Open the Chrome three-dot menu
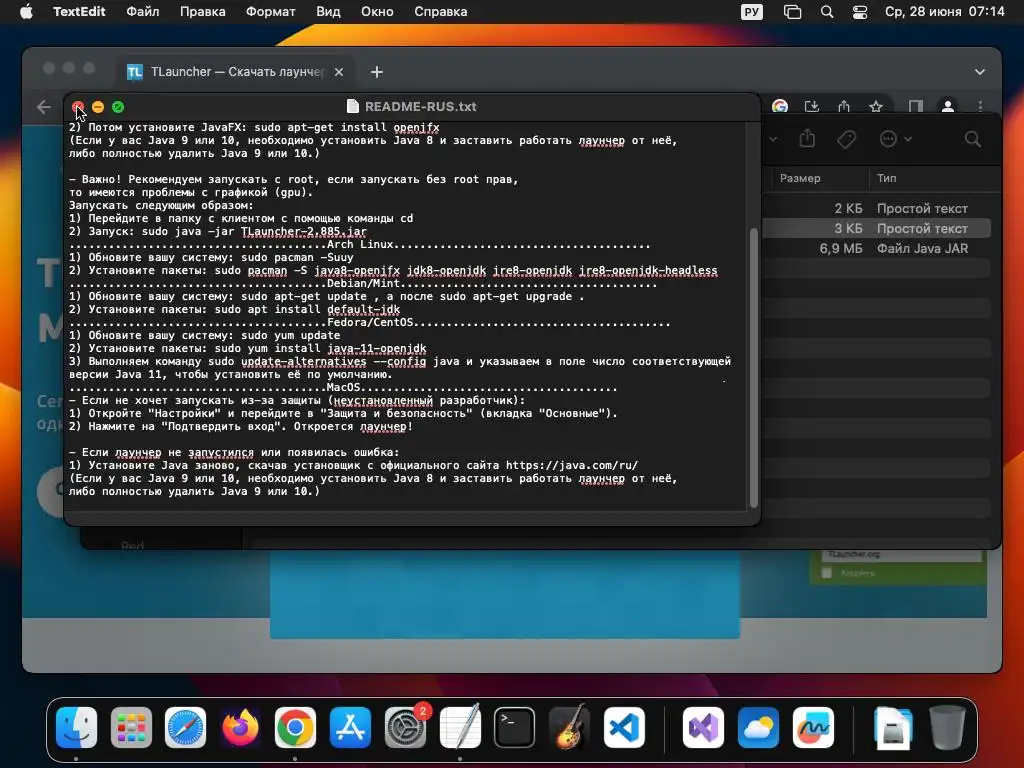Viewport: 1024px width, 768px height. (980, 106)
